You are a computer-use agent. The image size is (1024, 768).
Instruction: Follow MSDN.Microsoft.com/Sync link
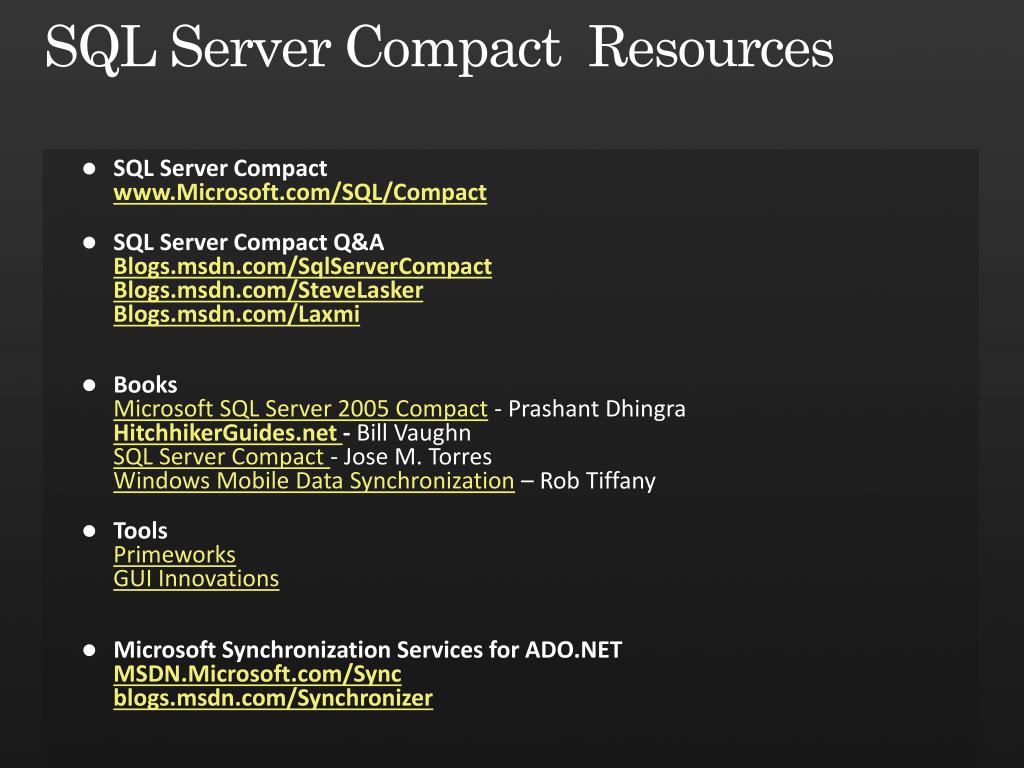(x=257, y=673)
